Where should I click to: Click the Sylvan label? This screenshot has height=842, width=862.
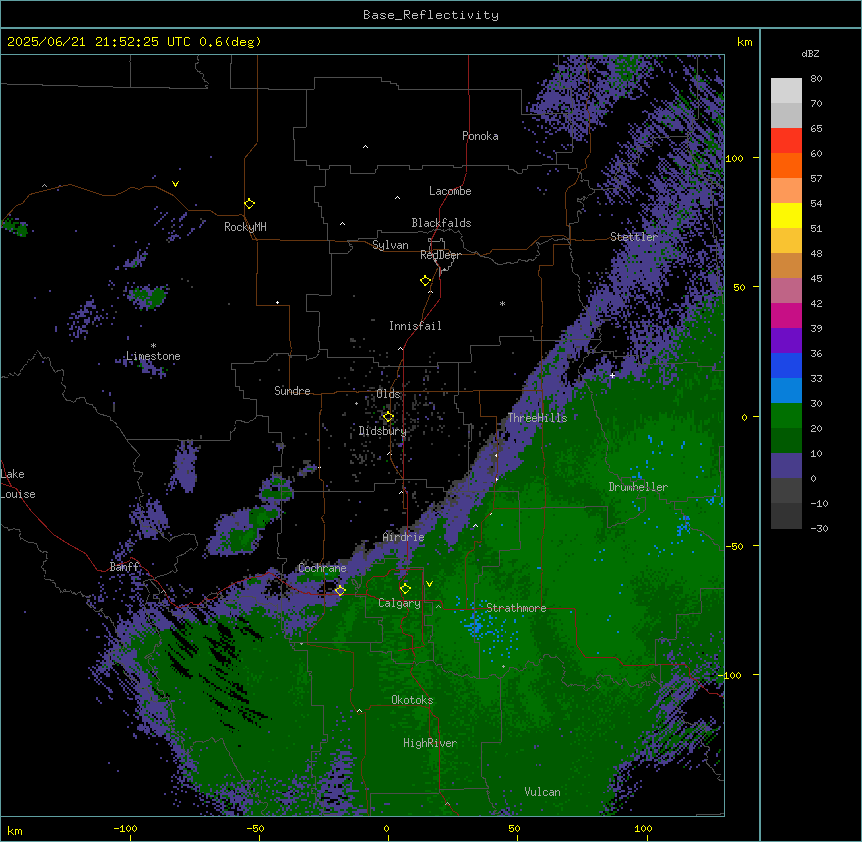(390, 245)
